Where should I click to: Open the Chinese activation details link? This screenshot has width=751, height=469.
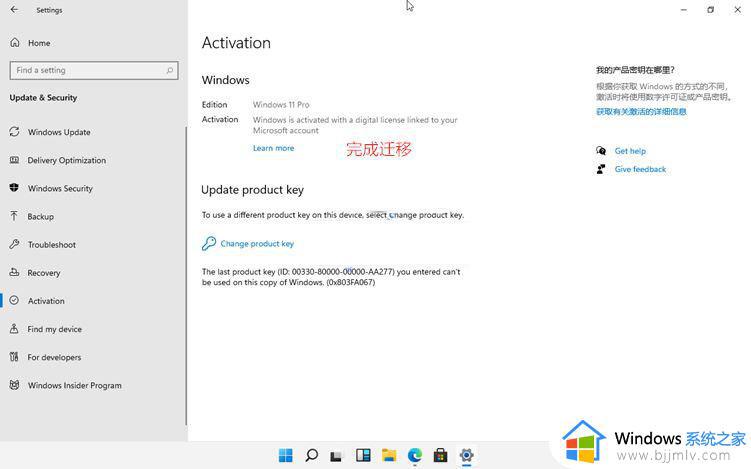coord(641,112)
